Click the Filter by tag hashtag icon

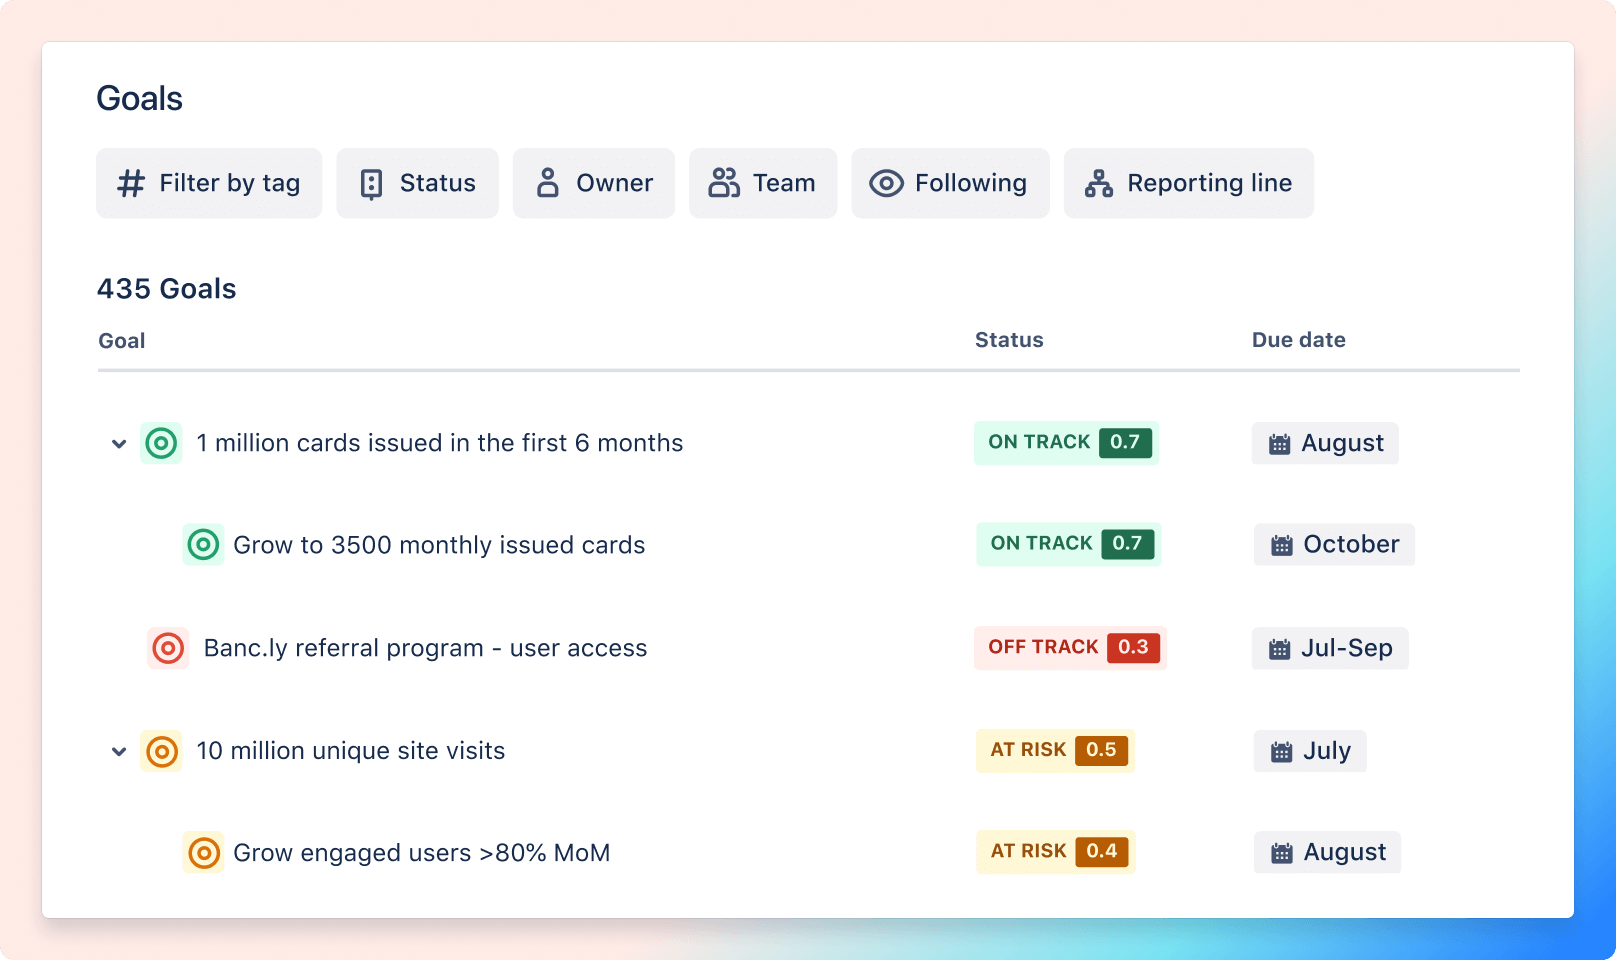(130, 183)
